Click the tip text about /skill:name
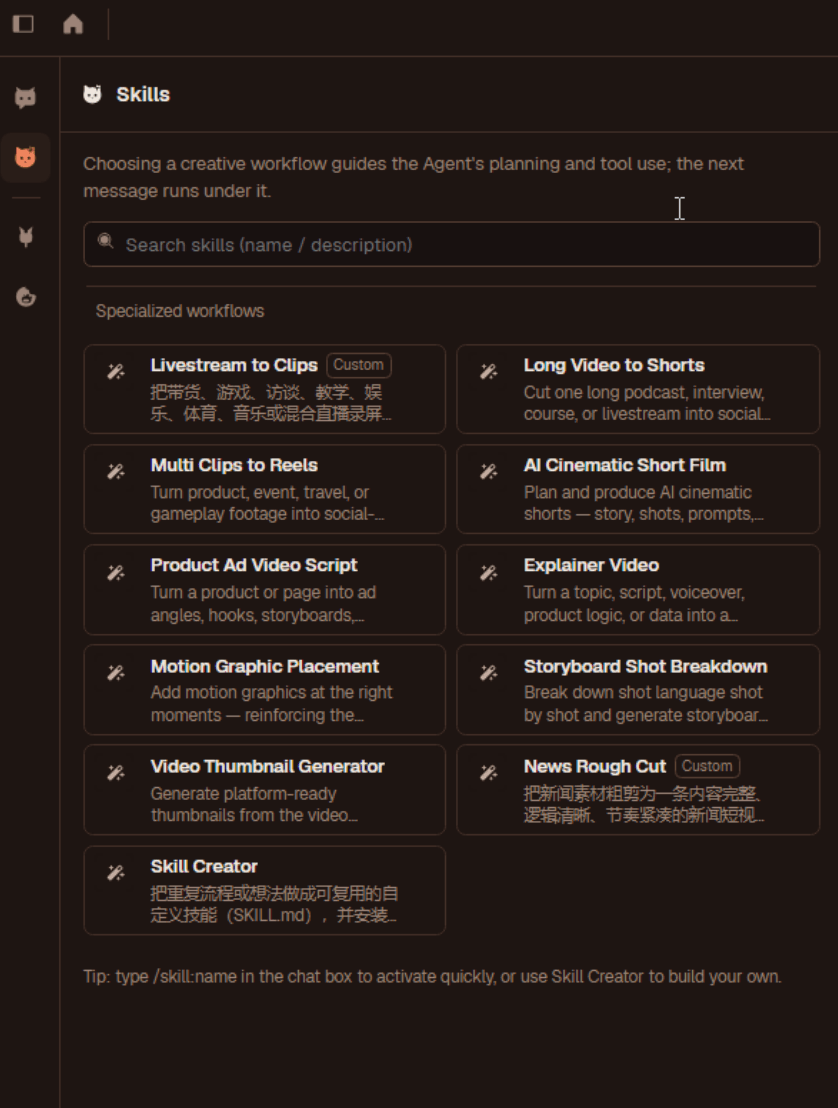 point(432,977)
